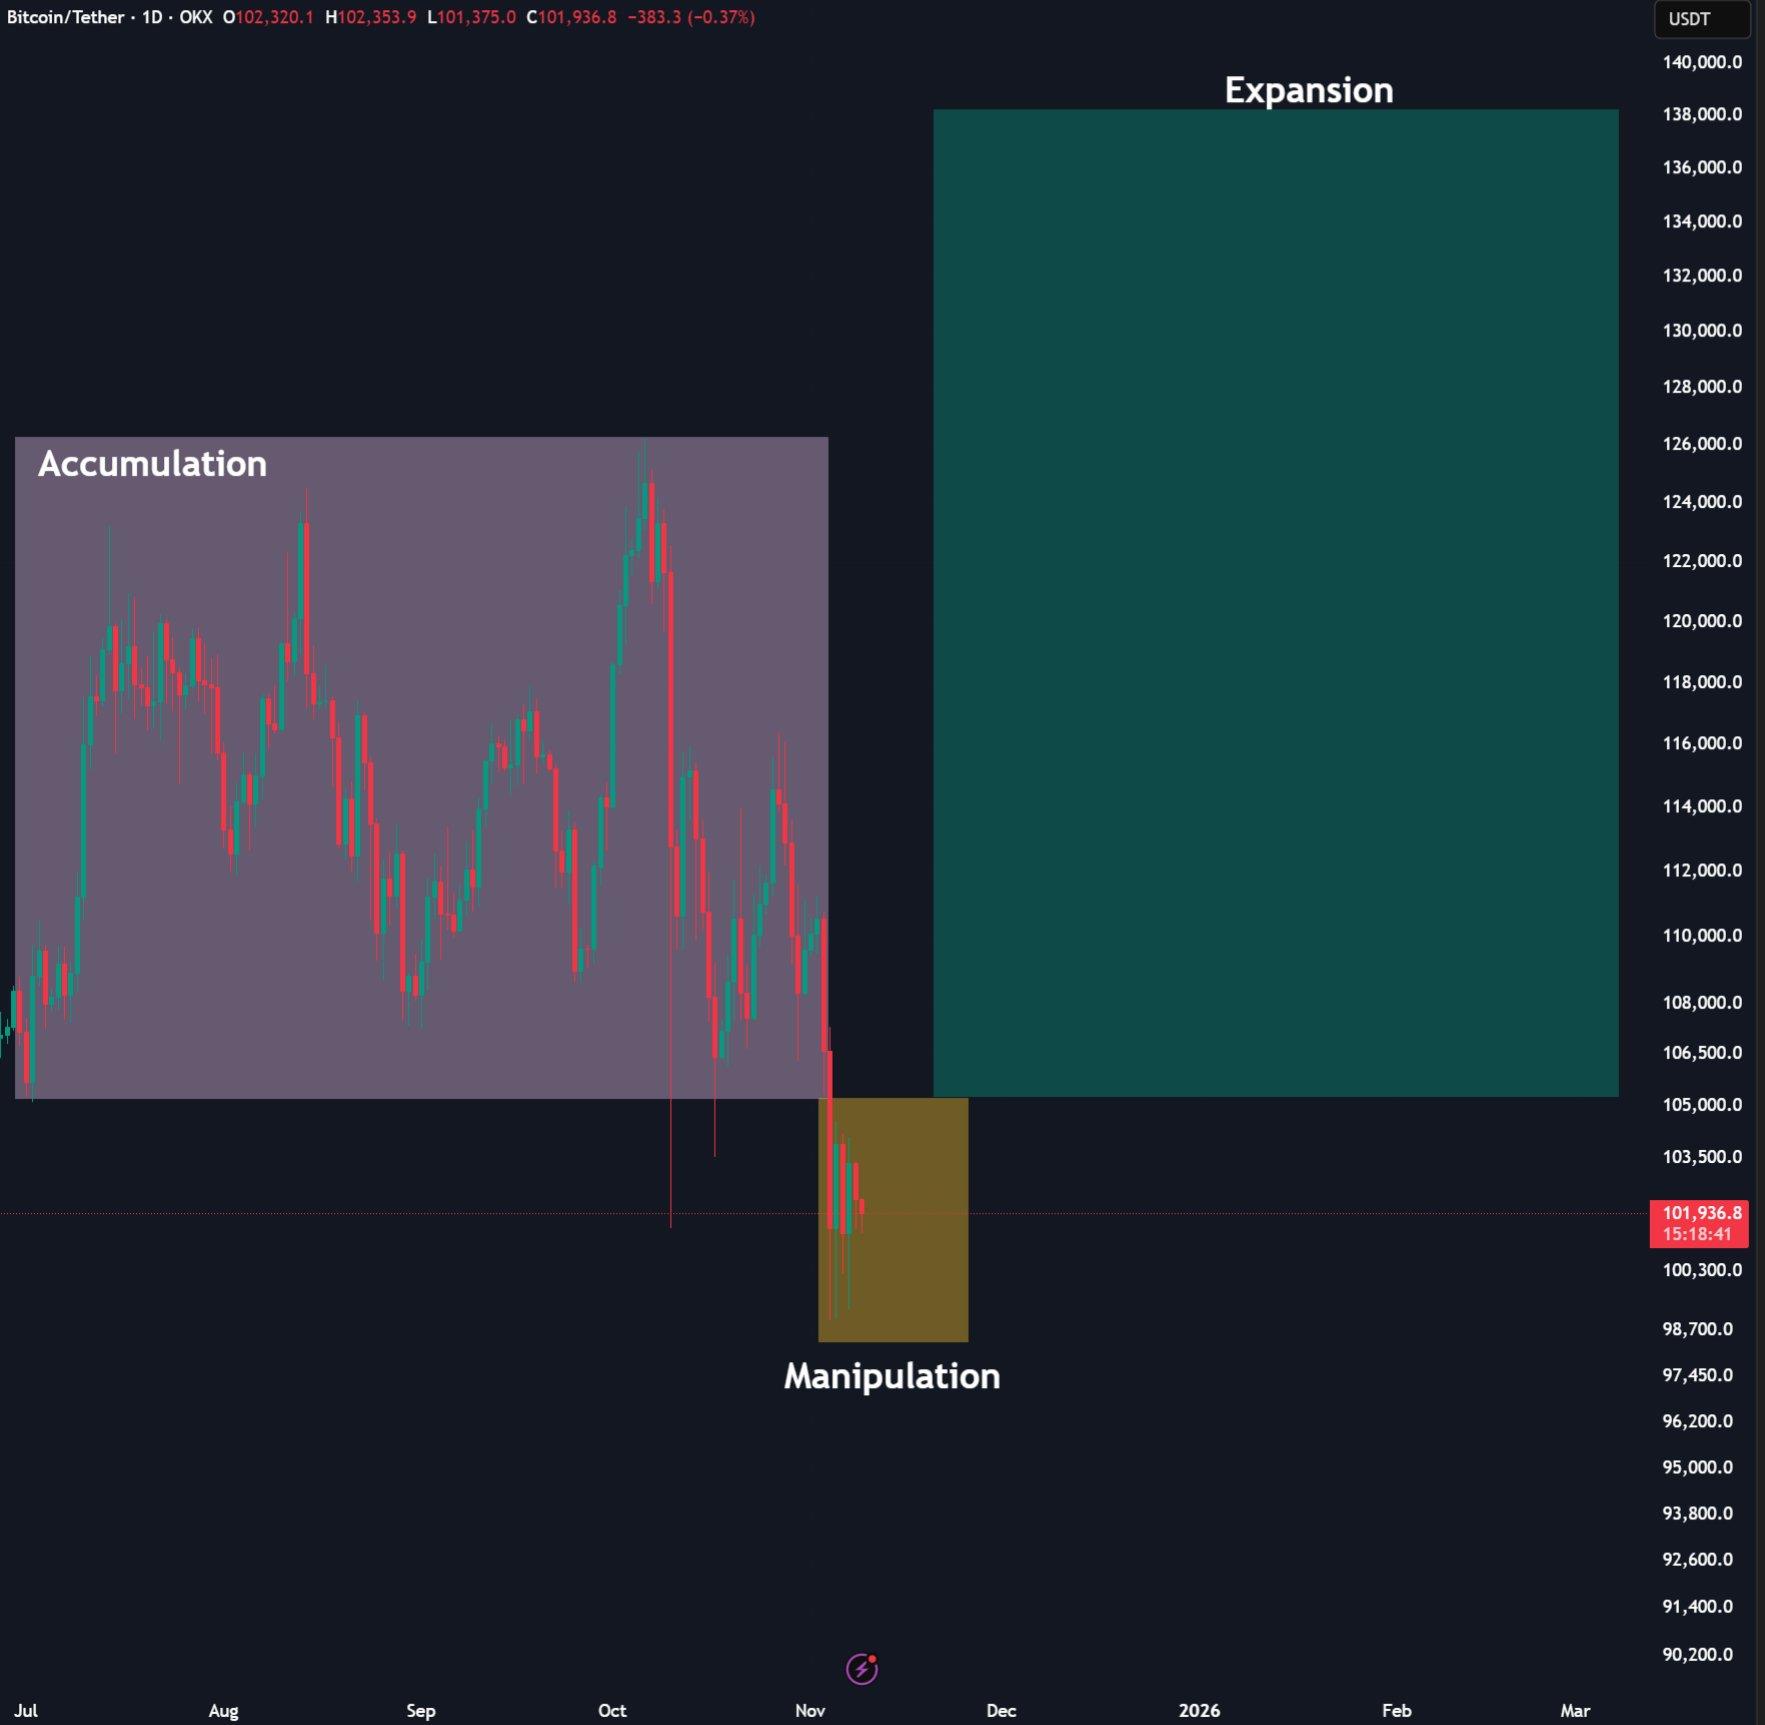This screenshot has width=1765, height=1725.
Task: Click the 140,000.0 price scale label
Action: [x=1701, y=62]
